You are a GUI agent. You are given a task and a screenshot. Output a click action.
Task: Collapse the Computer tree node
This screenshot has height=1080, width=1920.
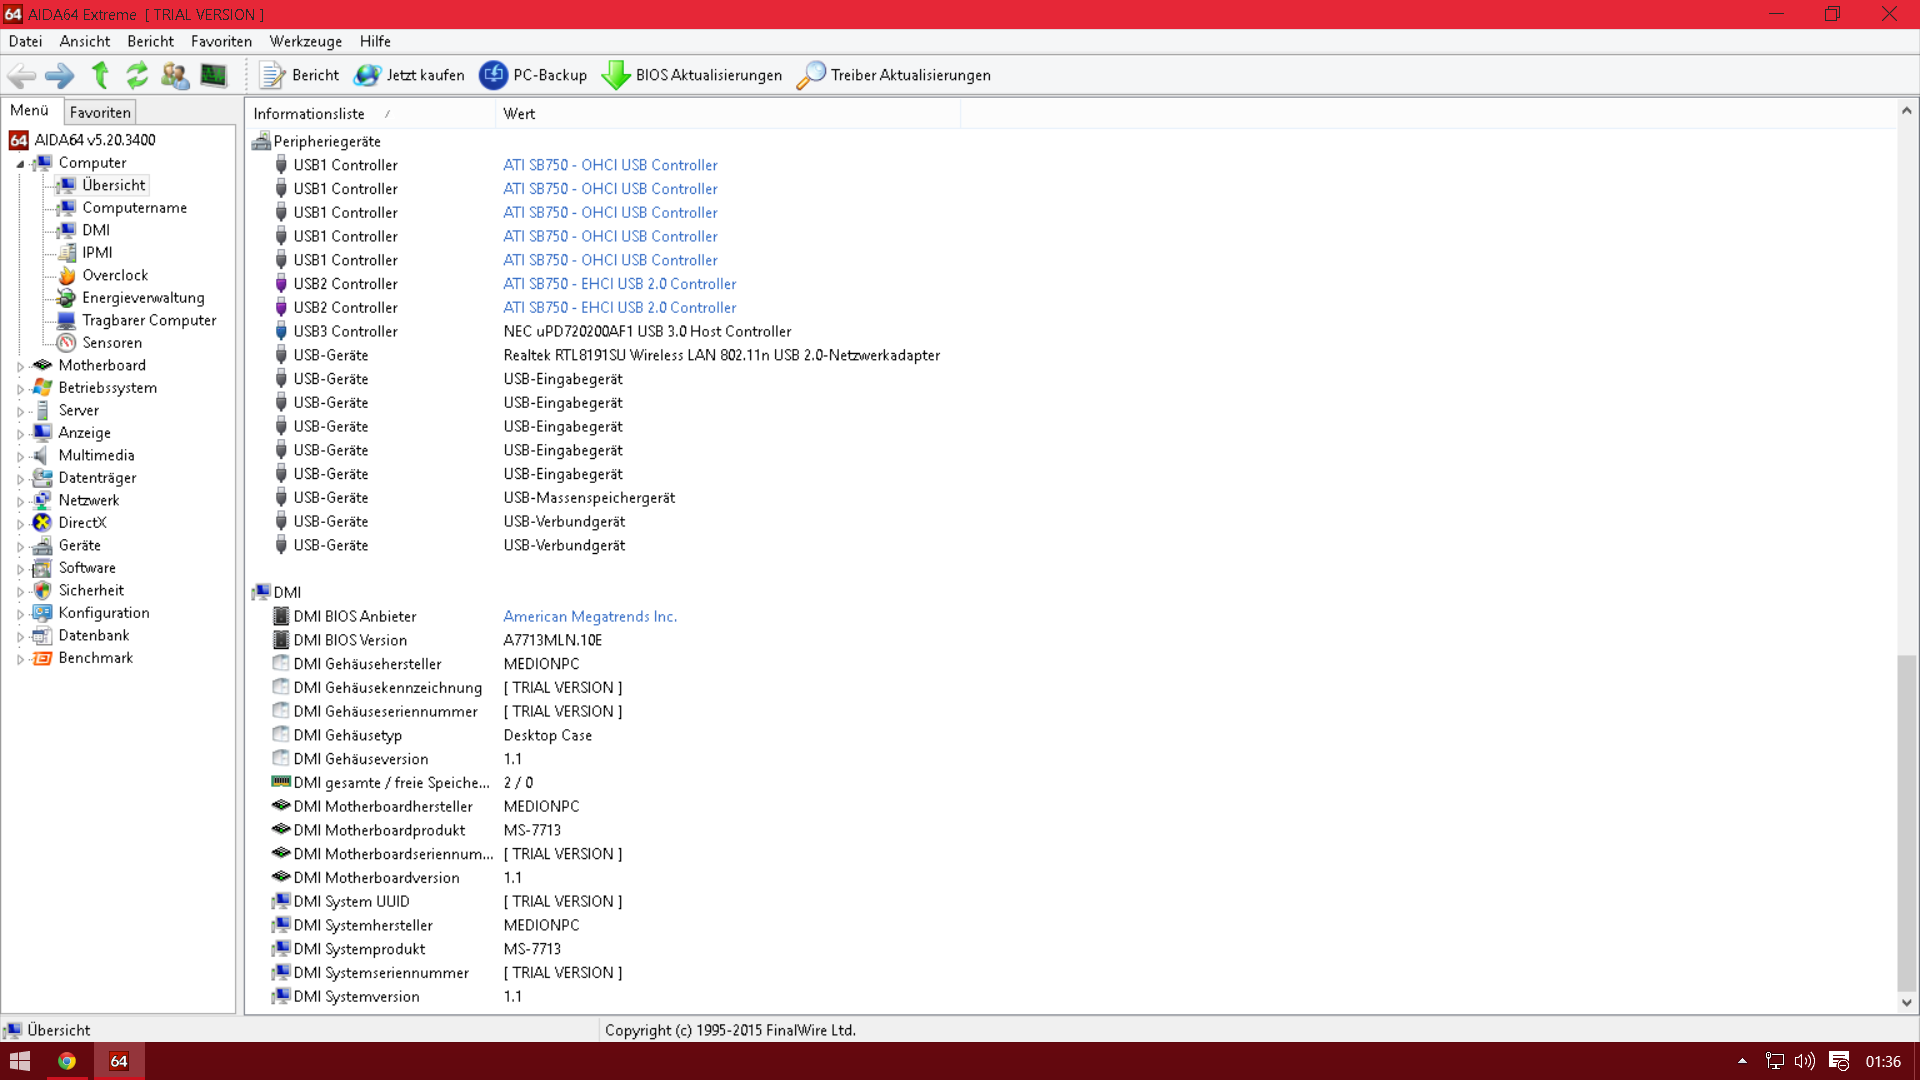point(20,163)
